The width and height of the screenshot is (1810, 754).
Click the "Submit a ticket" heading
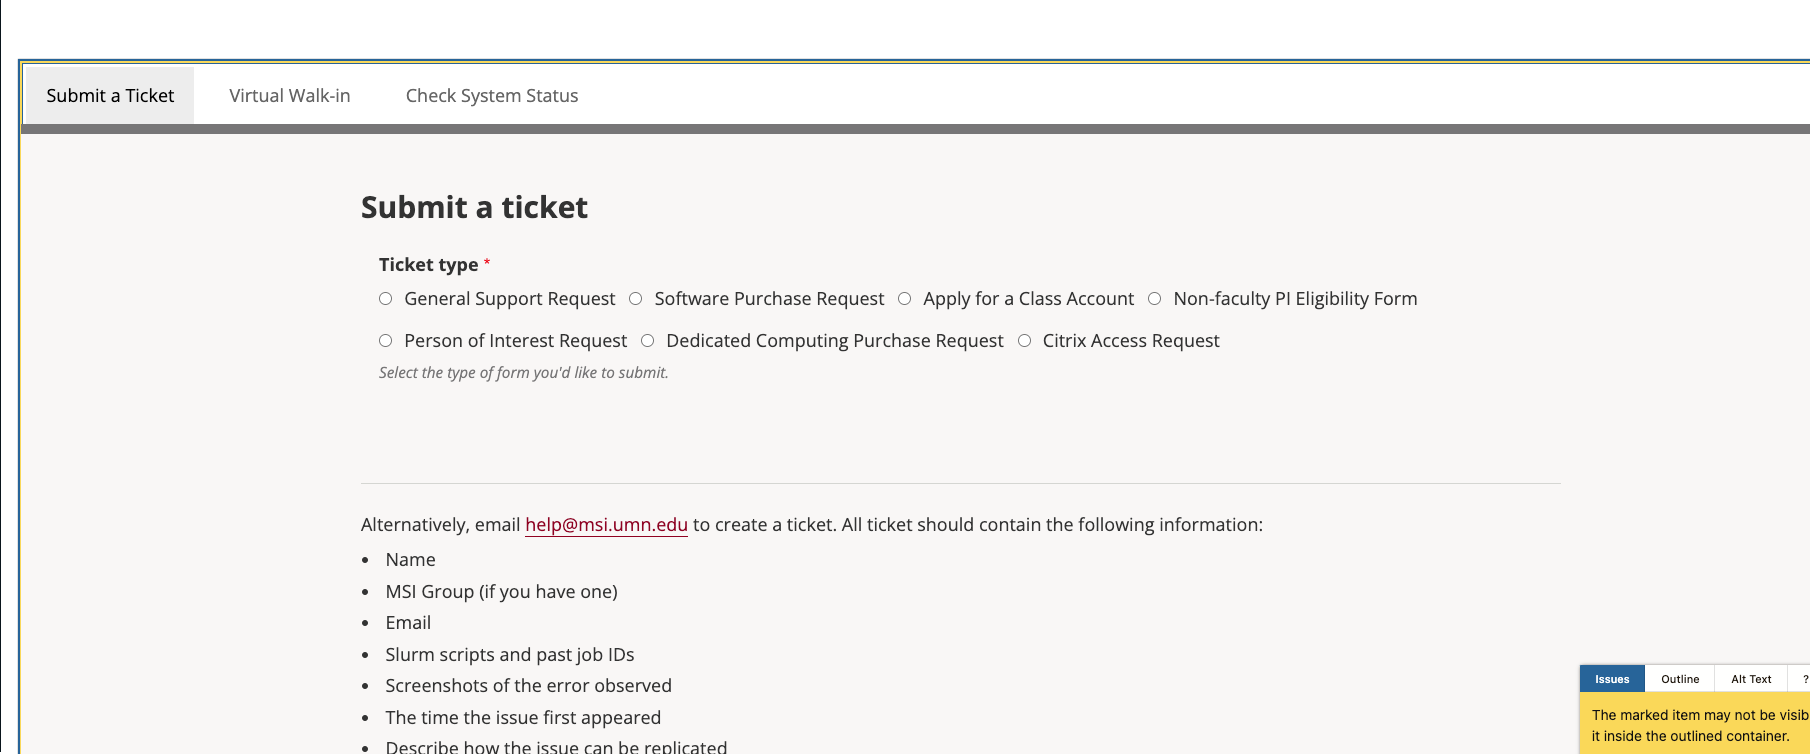[474, 207]
